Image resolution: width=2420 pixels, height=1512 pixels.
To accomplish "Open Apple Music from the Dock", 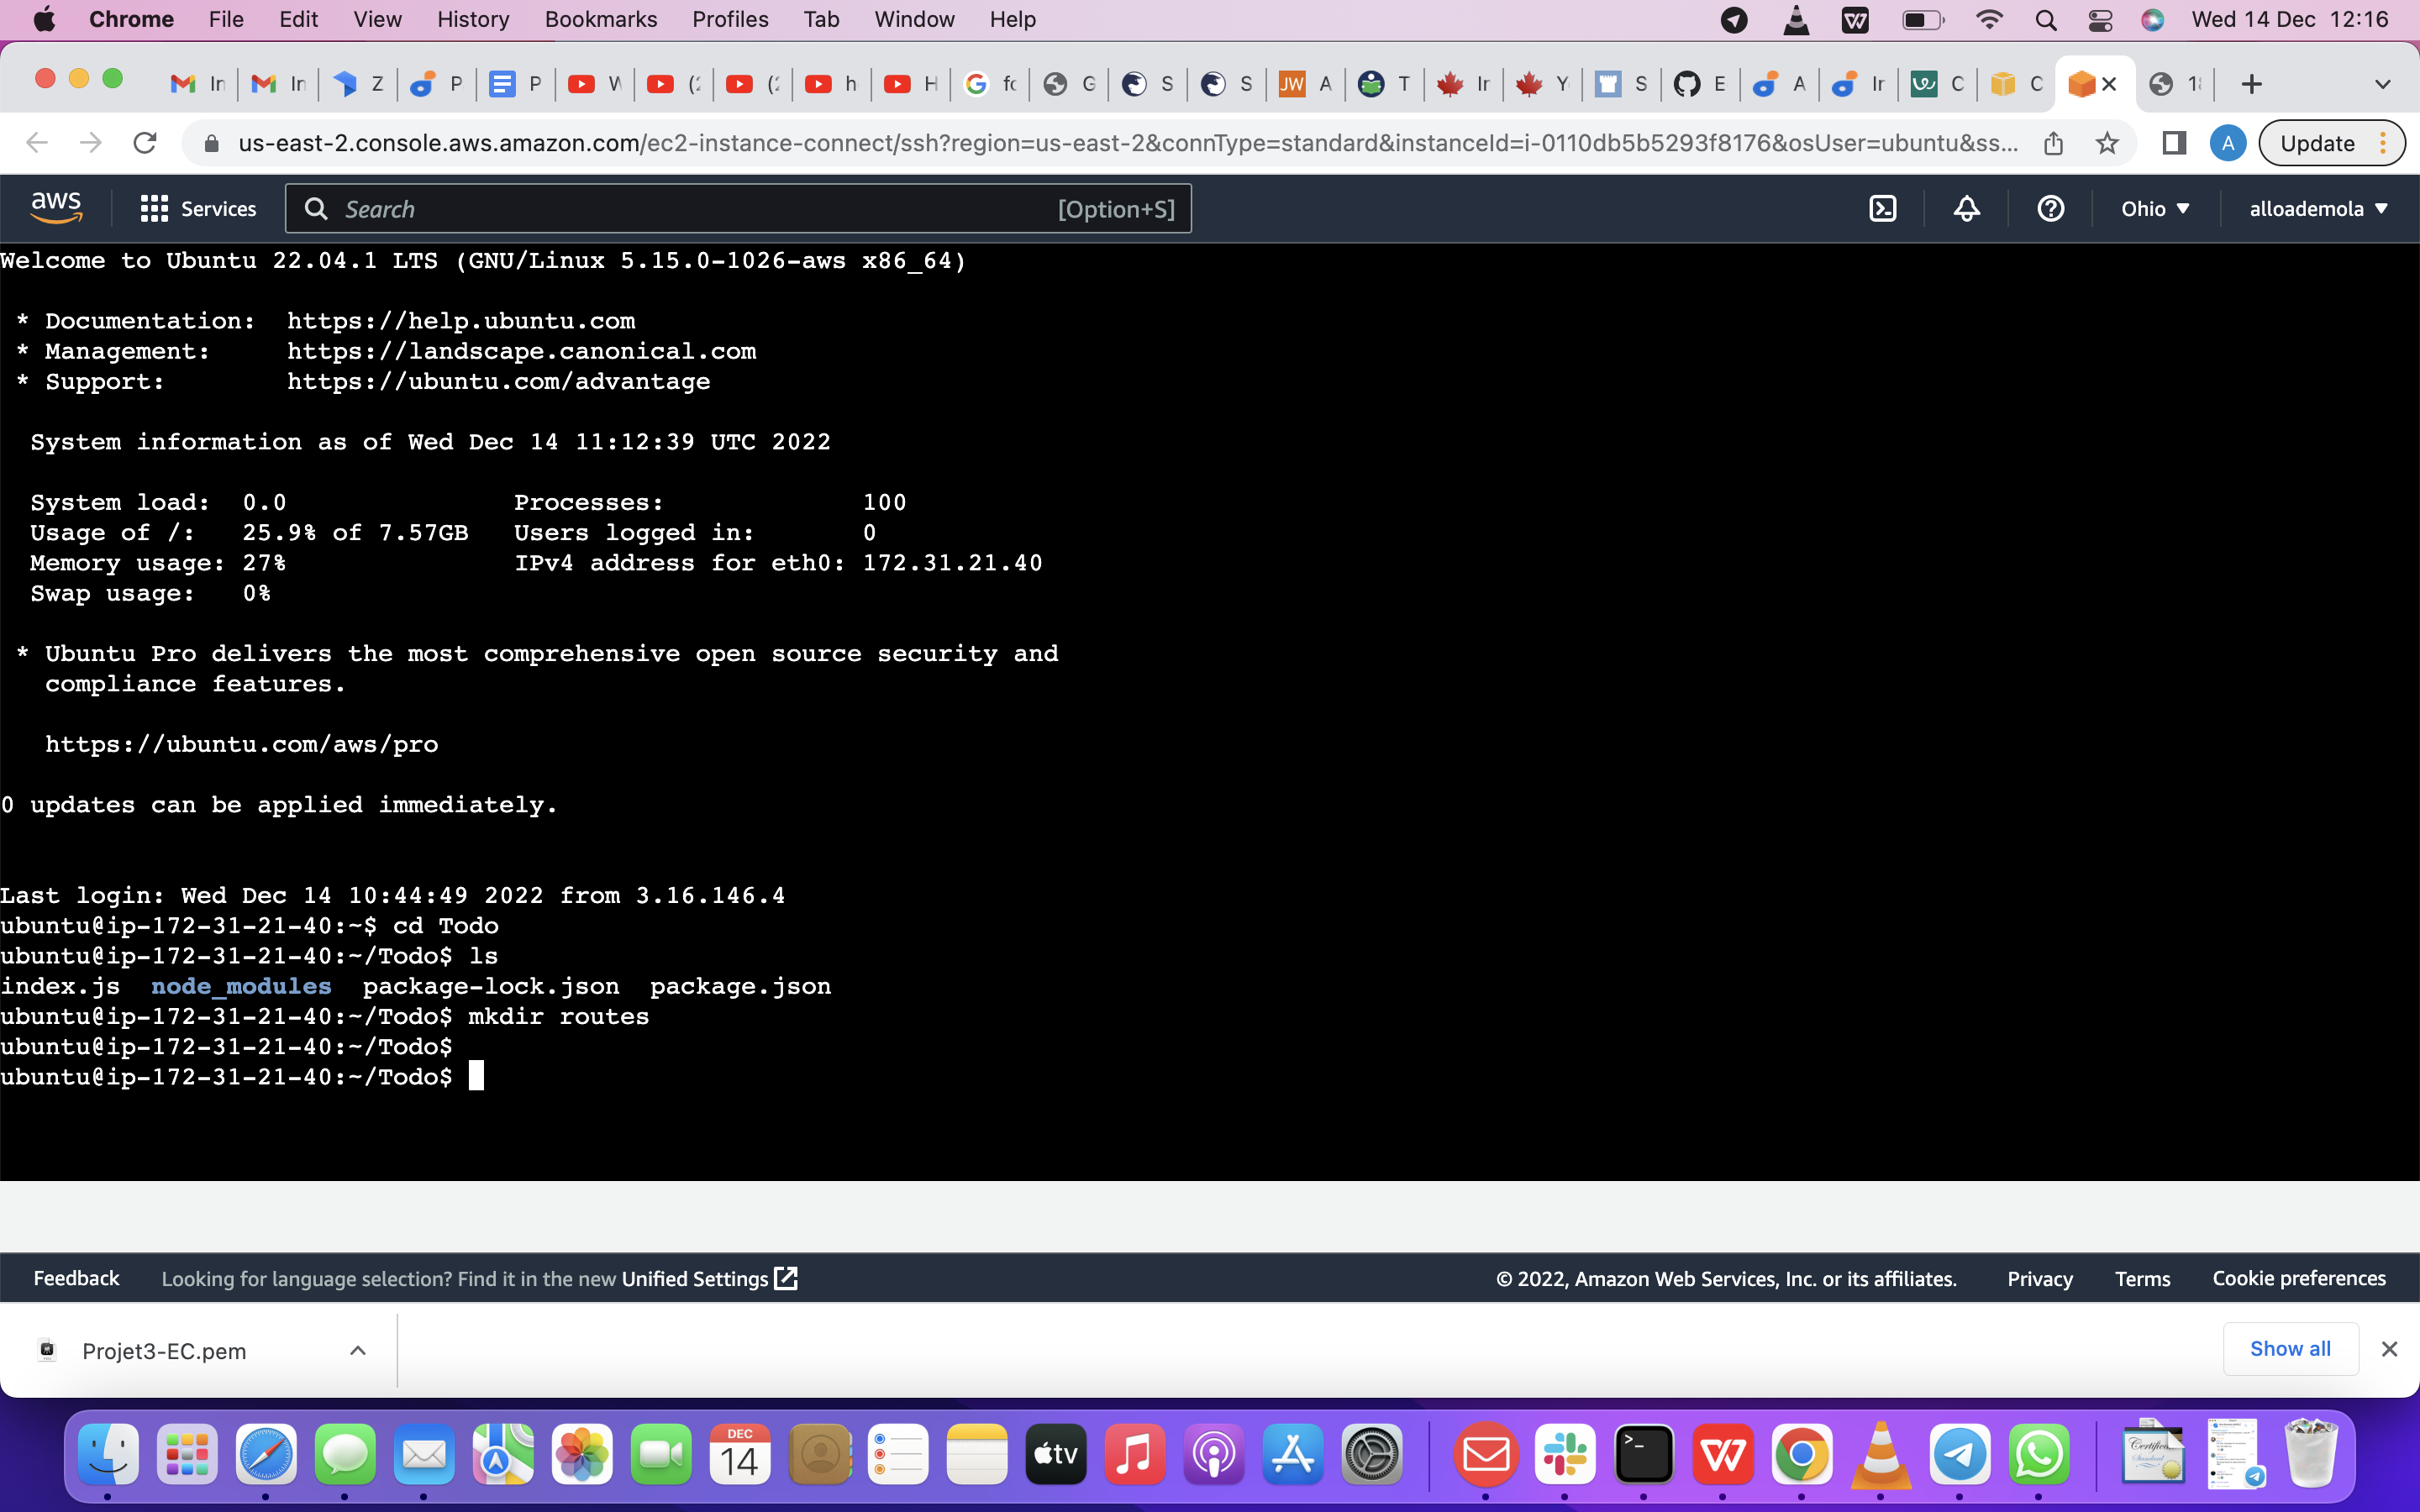I will tap(1135, 1455).
